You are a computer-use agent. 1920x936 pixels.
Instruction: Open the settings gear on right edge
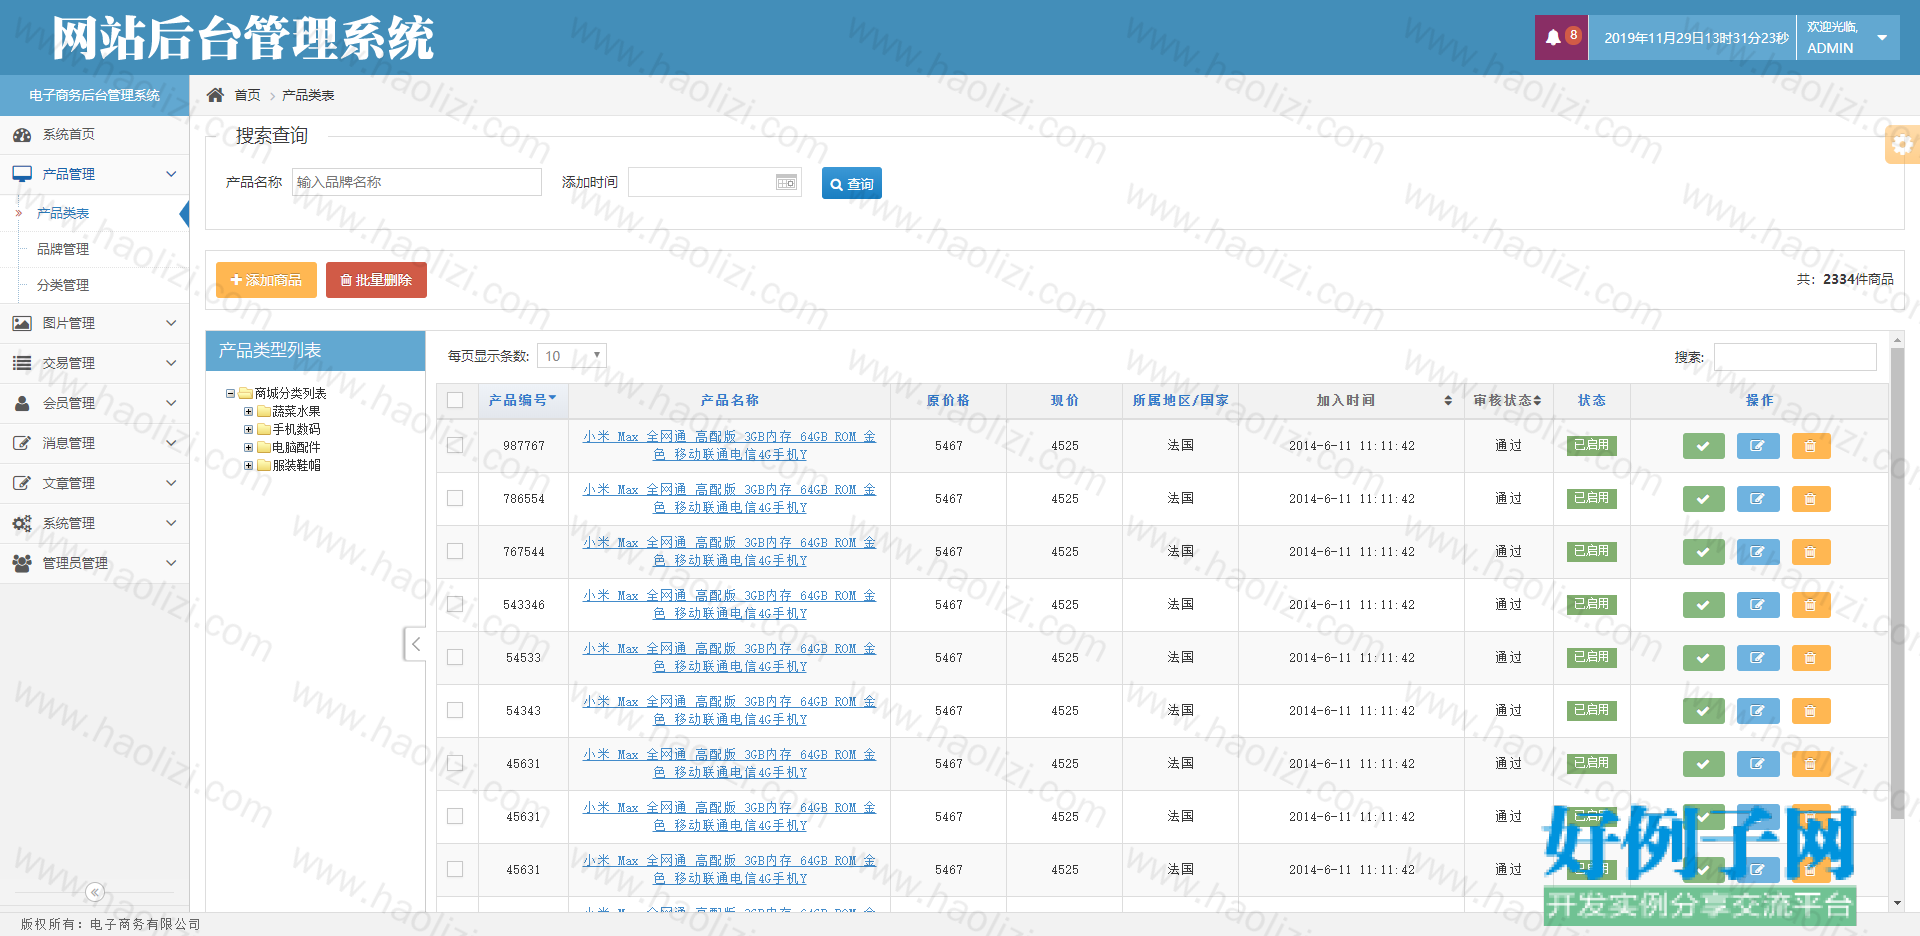1902,144
